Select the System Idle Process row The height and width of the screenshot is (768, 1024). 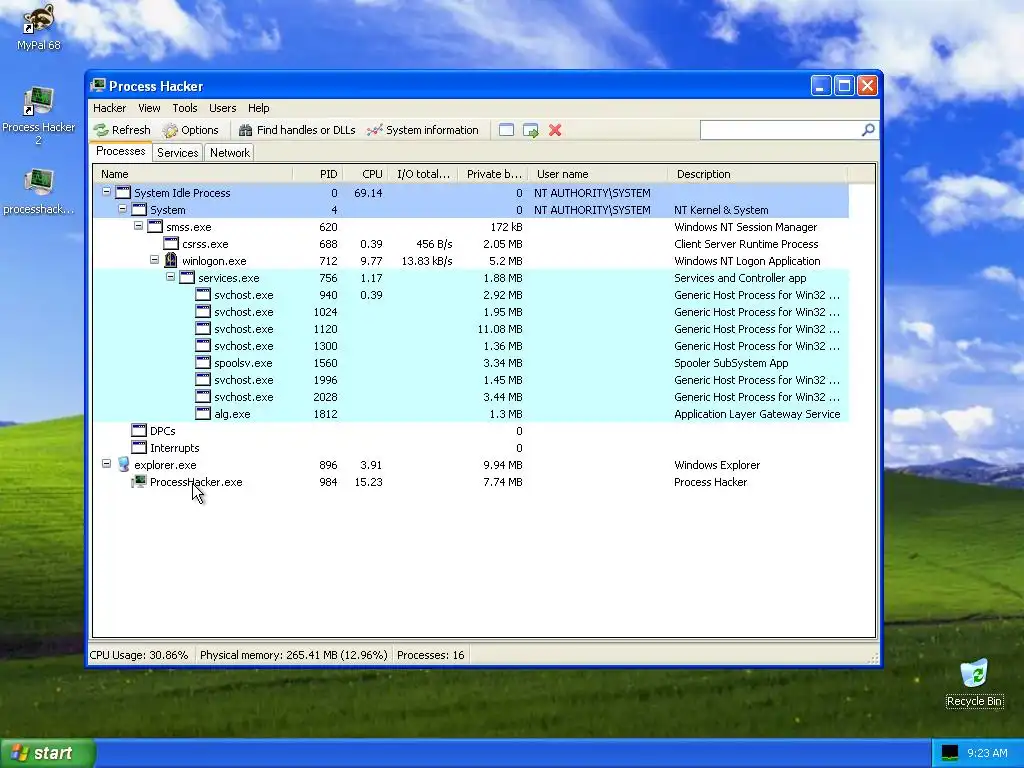pos(470,193)
